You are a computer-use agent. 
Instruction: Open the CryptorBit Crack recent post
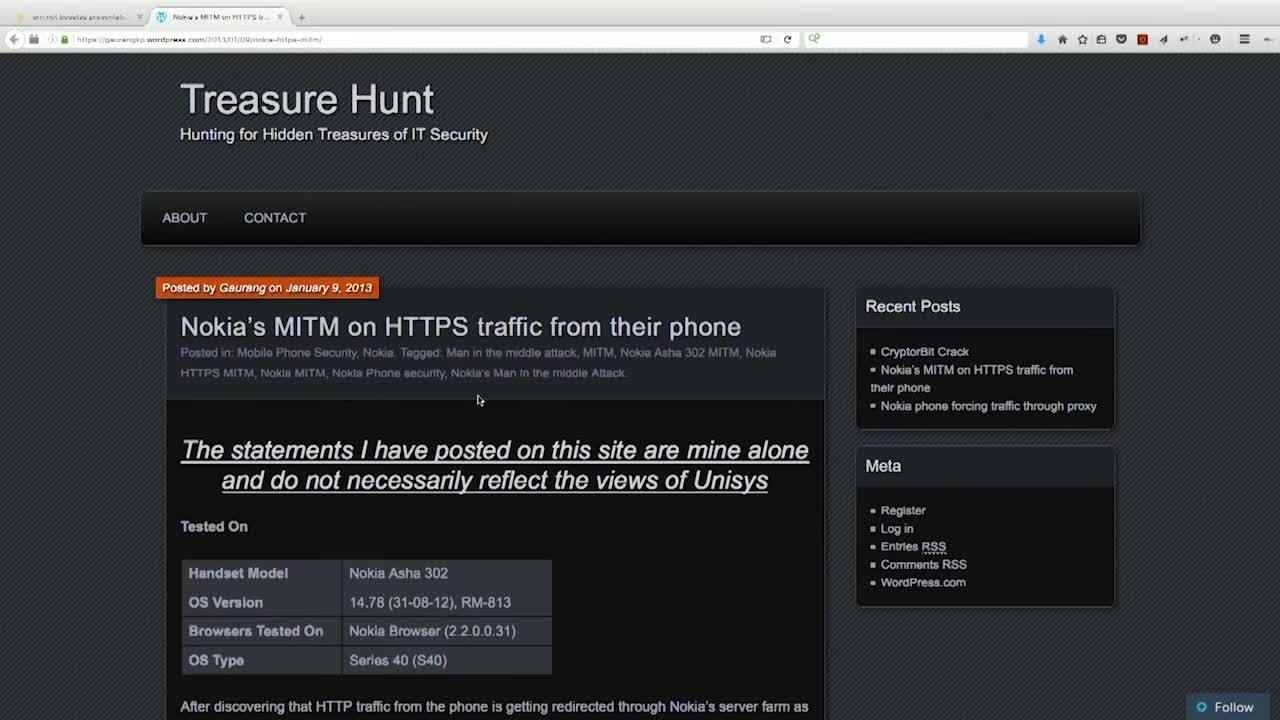[x=924, y=352]
